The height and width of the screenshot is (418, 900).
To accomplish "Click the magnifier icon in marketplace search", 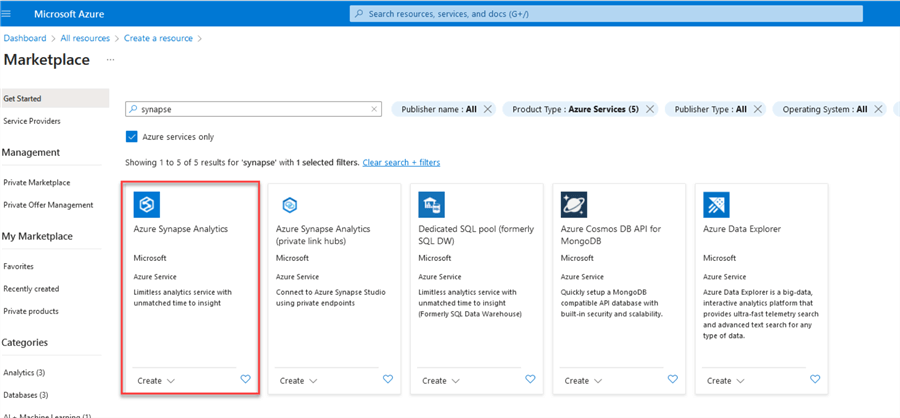I will tap(133, 109).
